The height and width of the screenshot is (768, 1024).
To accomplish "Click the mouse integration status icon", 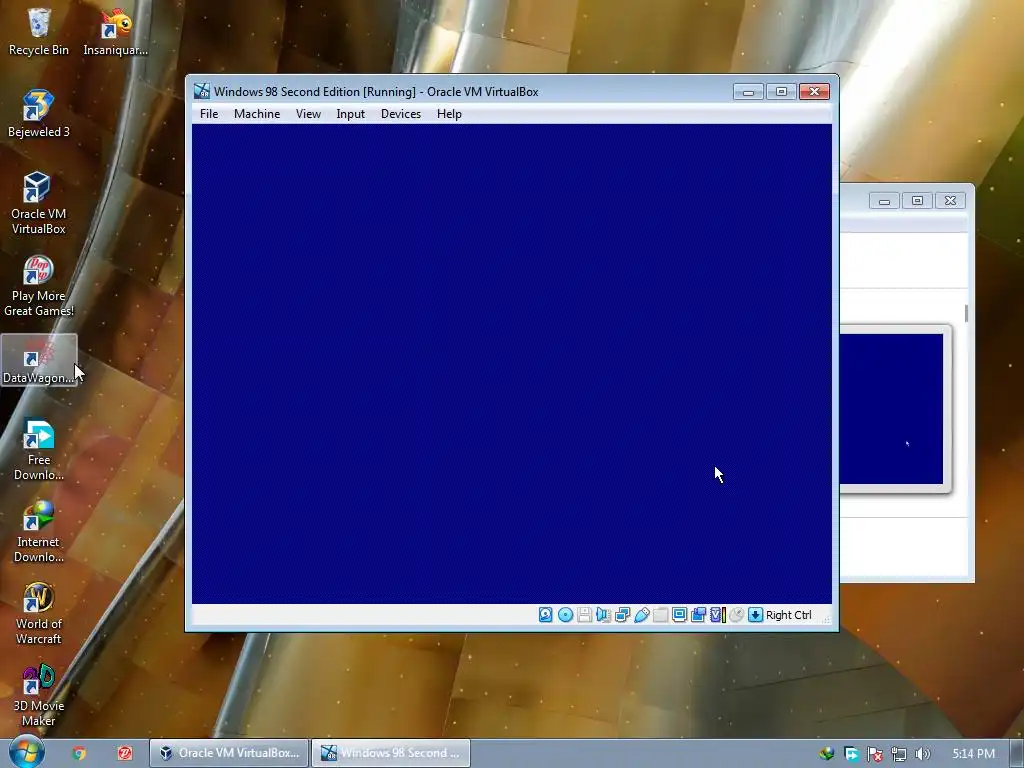I will 737,615.
